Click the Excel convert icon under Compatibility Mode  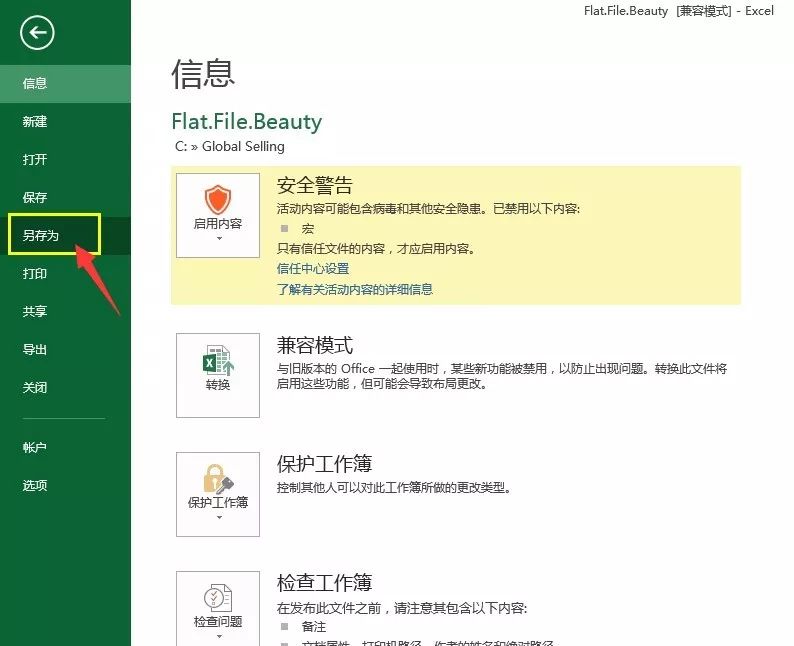(218, 360)
